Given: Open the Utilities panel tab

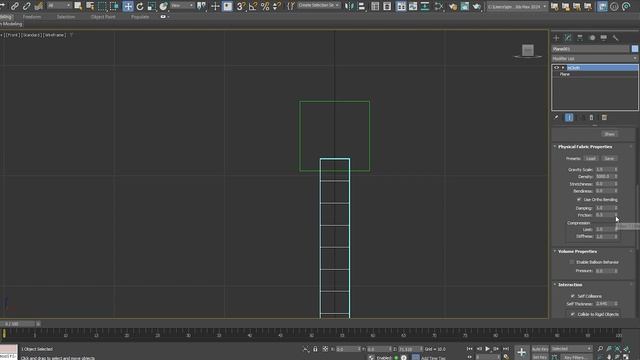Looking at the screenshot, I should click(616, 38).
